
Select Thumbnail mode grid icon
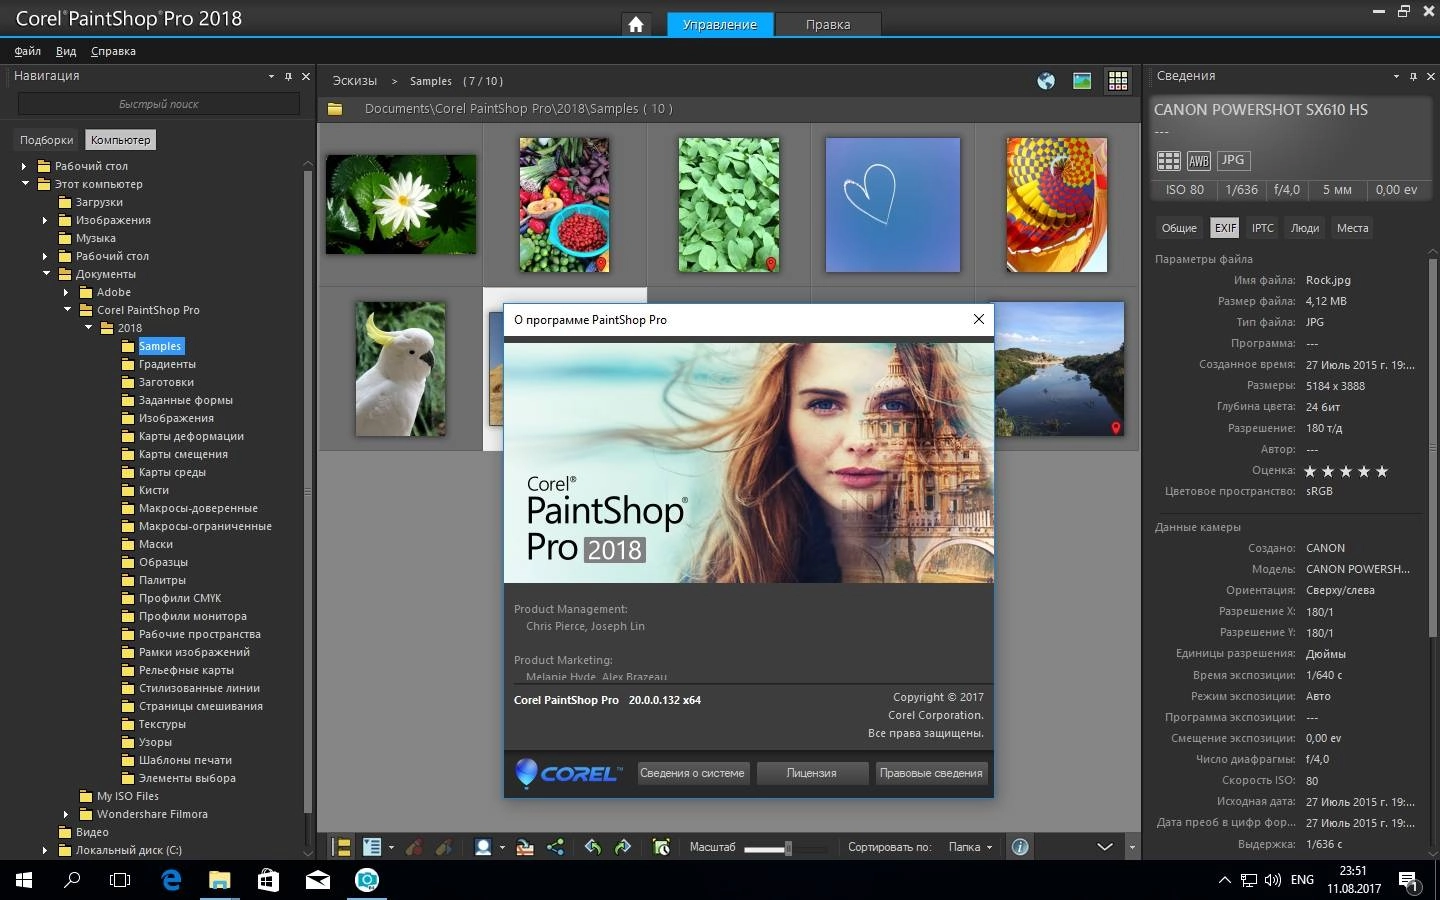tap(1118, 81)
